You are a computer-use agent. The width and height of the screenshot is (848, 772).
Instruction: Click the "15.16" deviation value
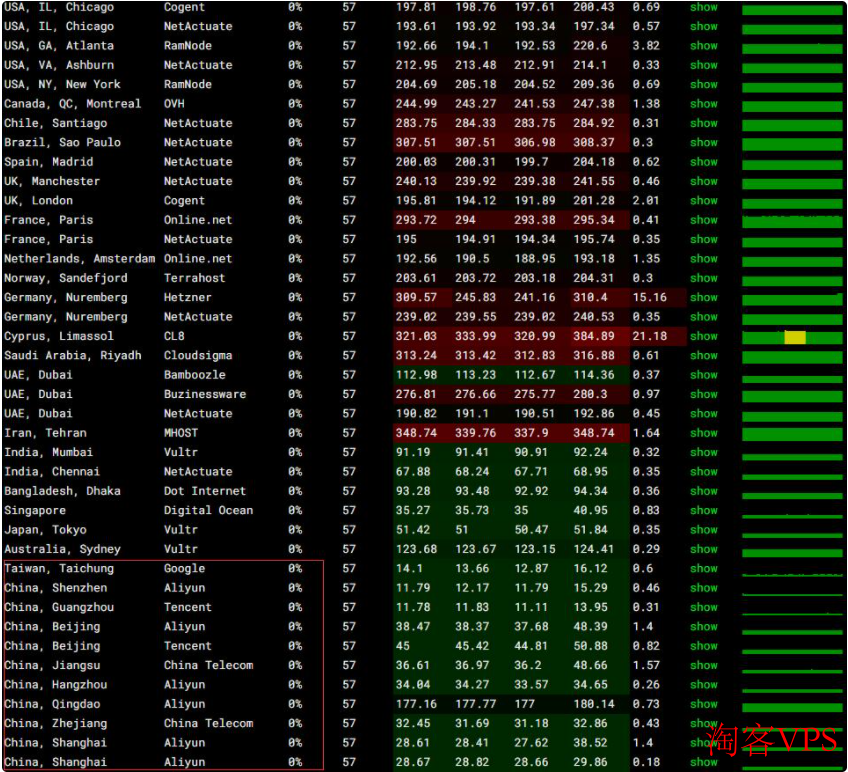point(650,298)
